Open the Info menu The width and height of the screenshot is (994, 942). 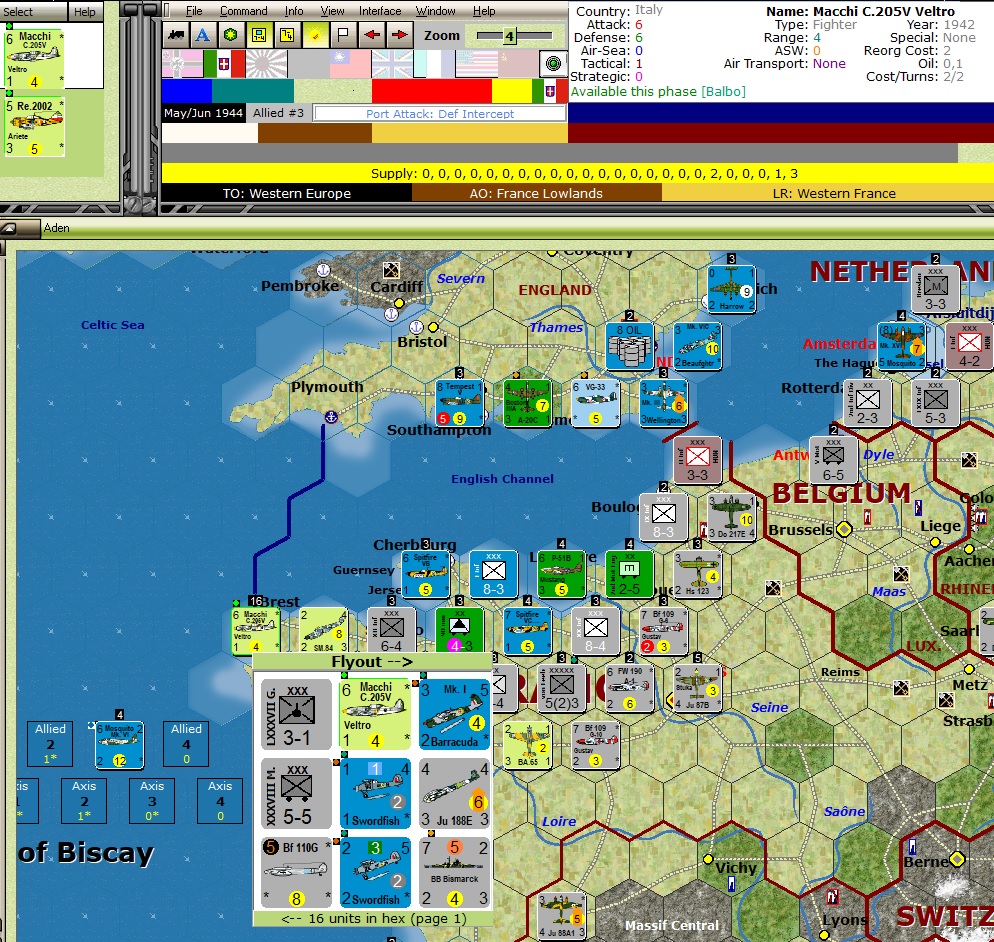point(294,11)
